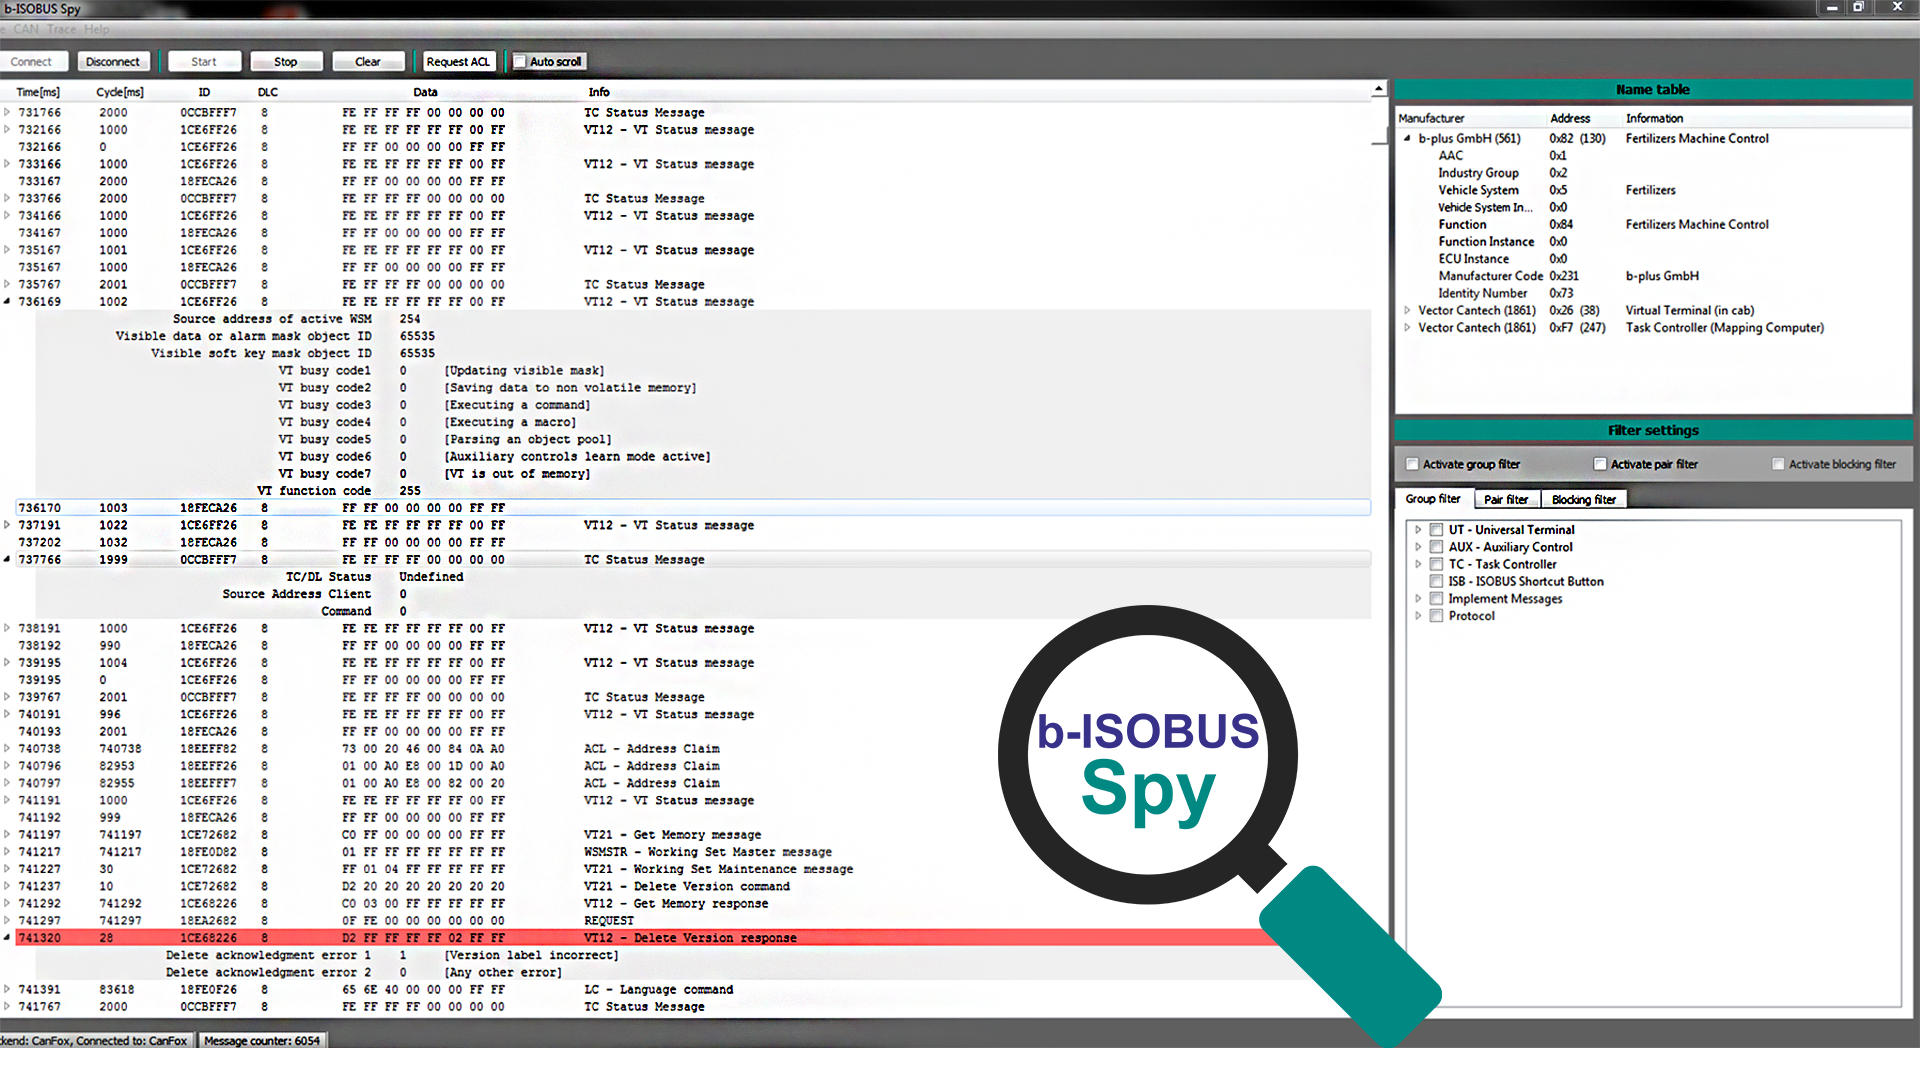Screen dimensions: 1920x1080
Task: Open the Help menu
Action: [97, 29]
